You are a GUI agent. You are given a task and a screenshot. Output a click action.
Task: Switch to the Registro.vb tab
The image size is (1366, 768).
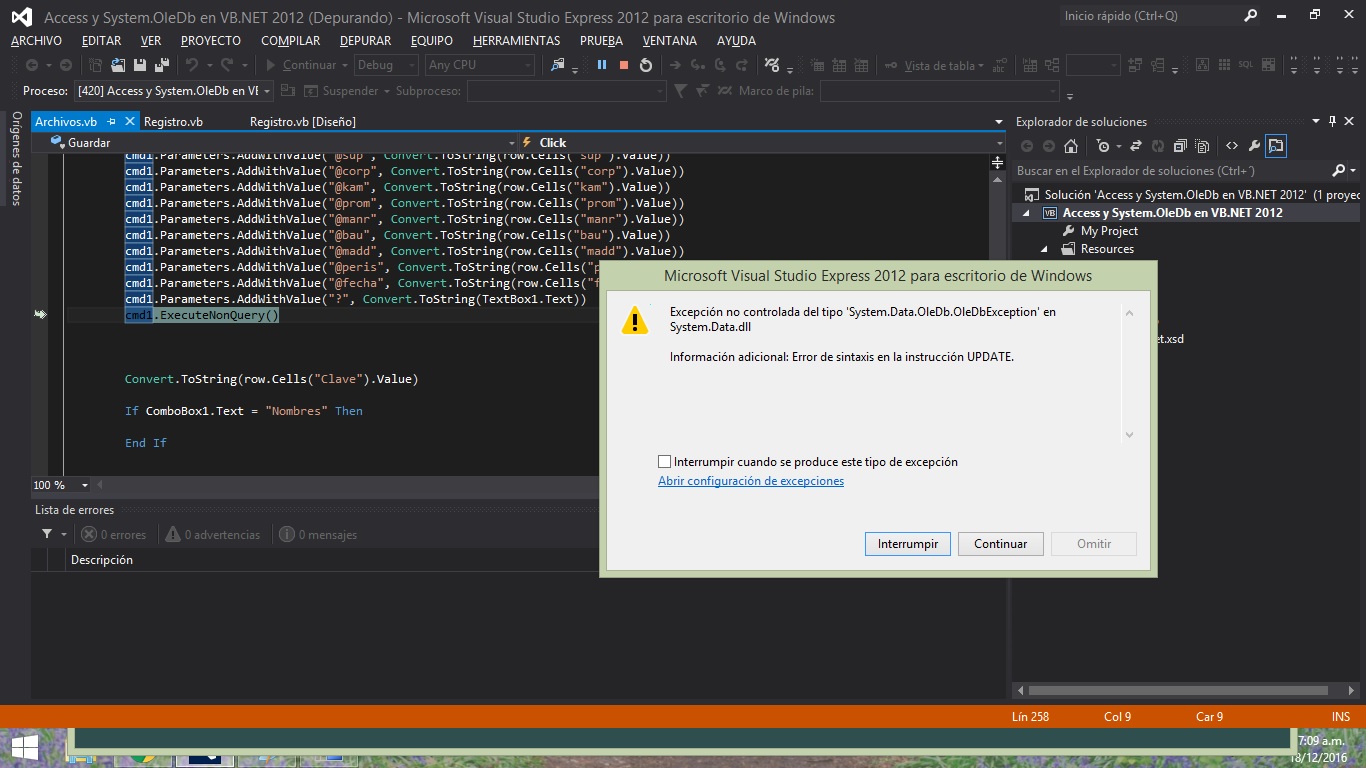click(x=173, y=122)
